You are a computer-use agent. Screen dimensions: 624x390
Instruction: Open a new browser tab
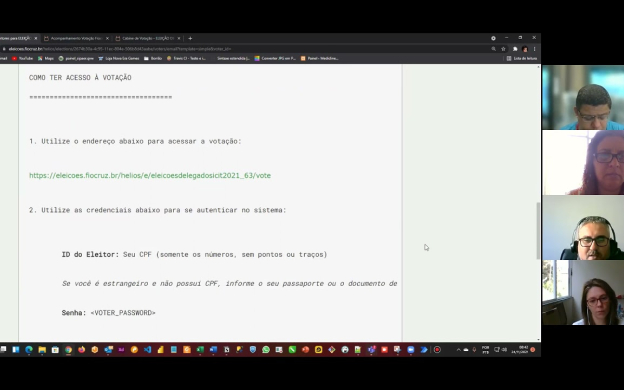coord(190,38)
